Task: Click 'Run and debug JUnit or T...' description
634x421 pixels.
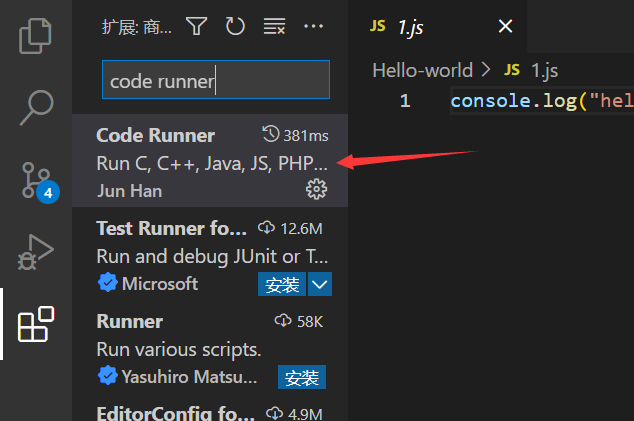Action: point(212,256)
